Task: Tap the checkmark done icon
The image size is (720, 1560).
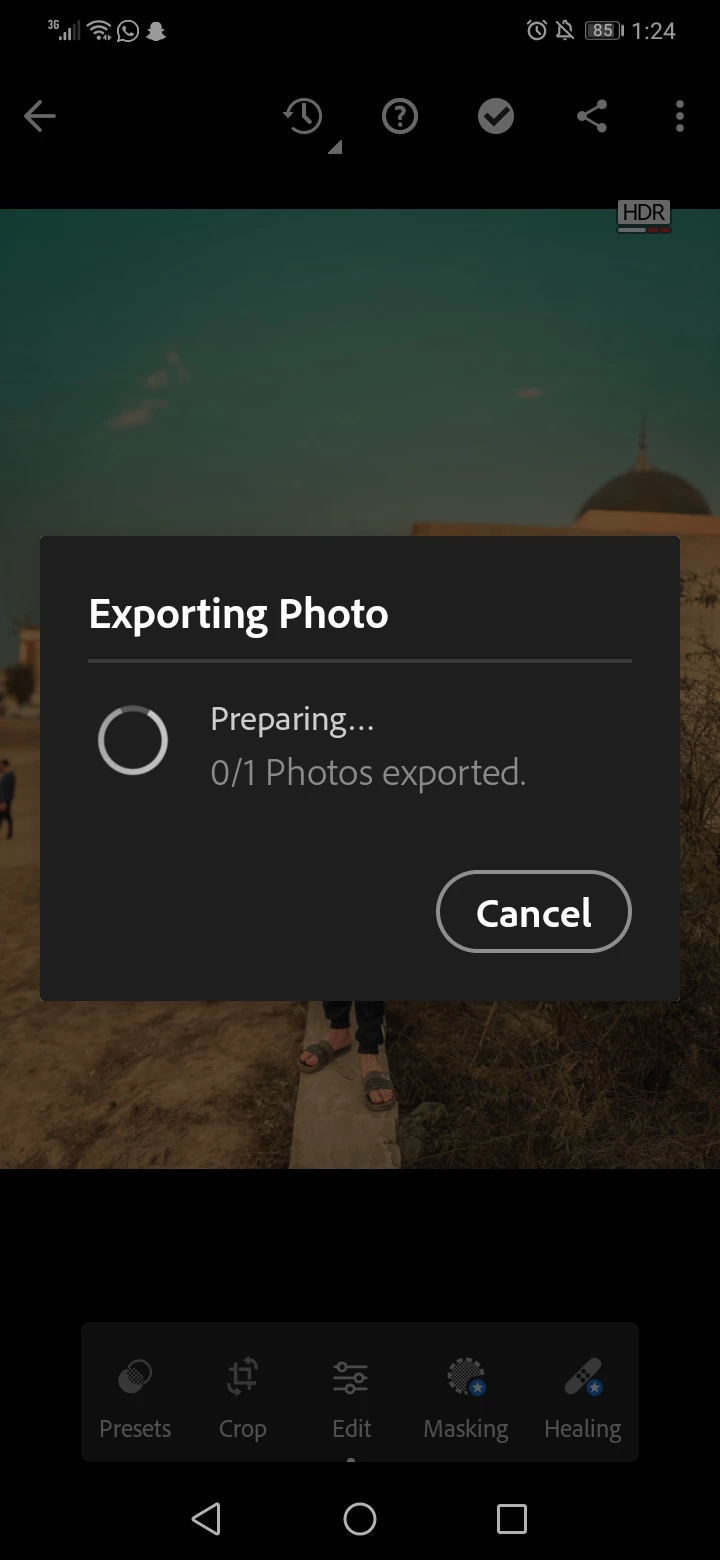Action: tap(496, 117)
